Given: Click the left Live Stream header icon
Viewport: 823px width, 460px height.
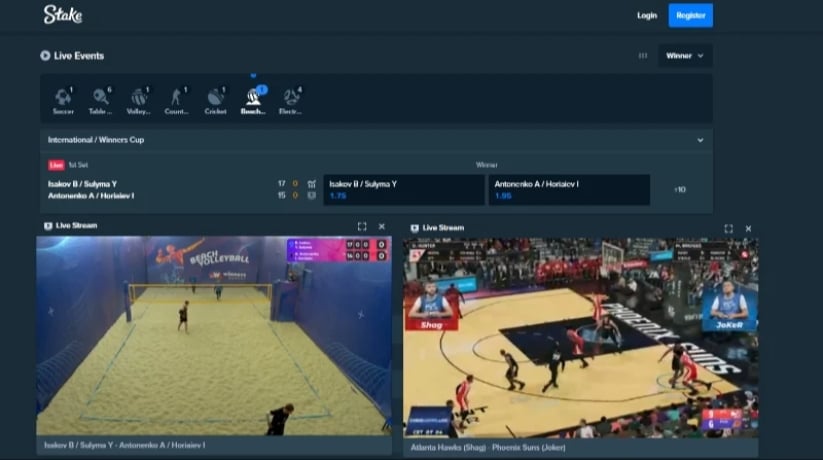Looking at the screenshot, I should [x=48, y=226].
